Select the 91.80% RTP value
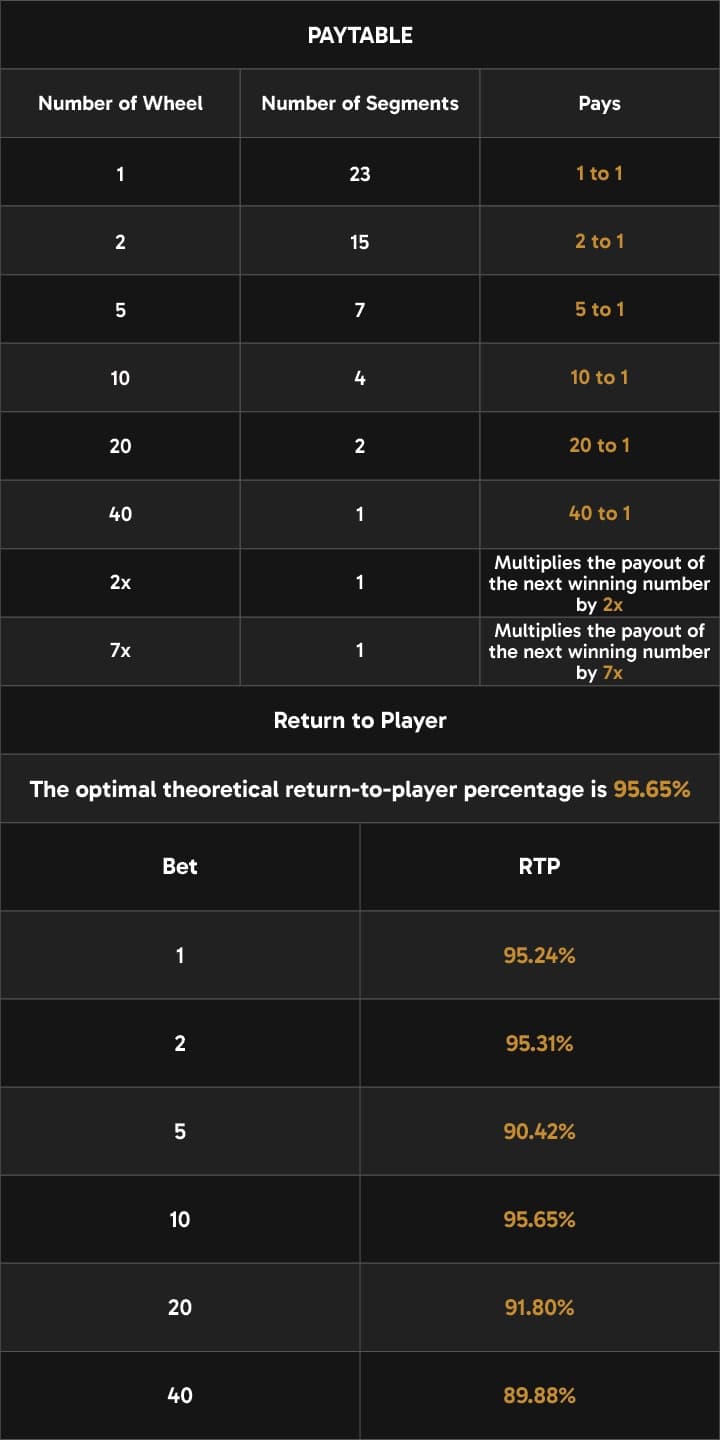Image resolution: width=720 pixels, height=1440 pixels. click(x=540, y=1307)
